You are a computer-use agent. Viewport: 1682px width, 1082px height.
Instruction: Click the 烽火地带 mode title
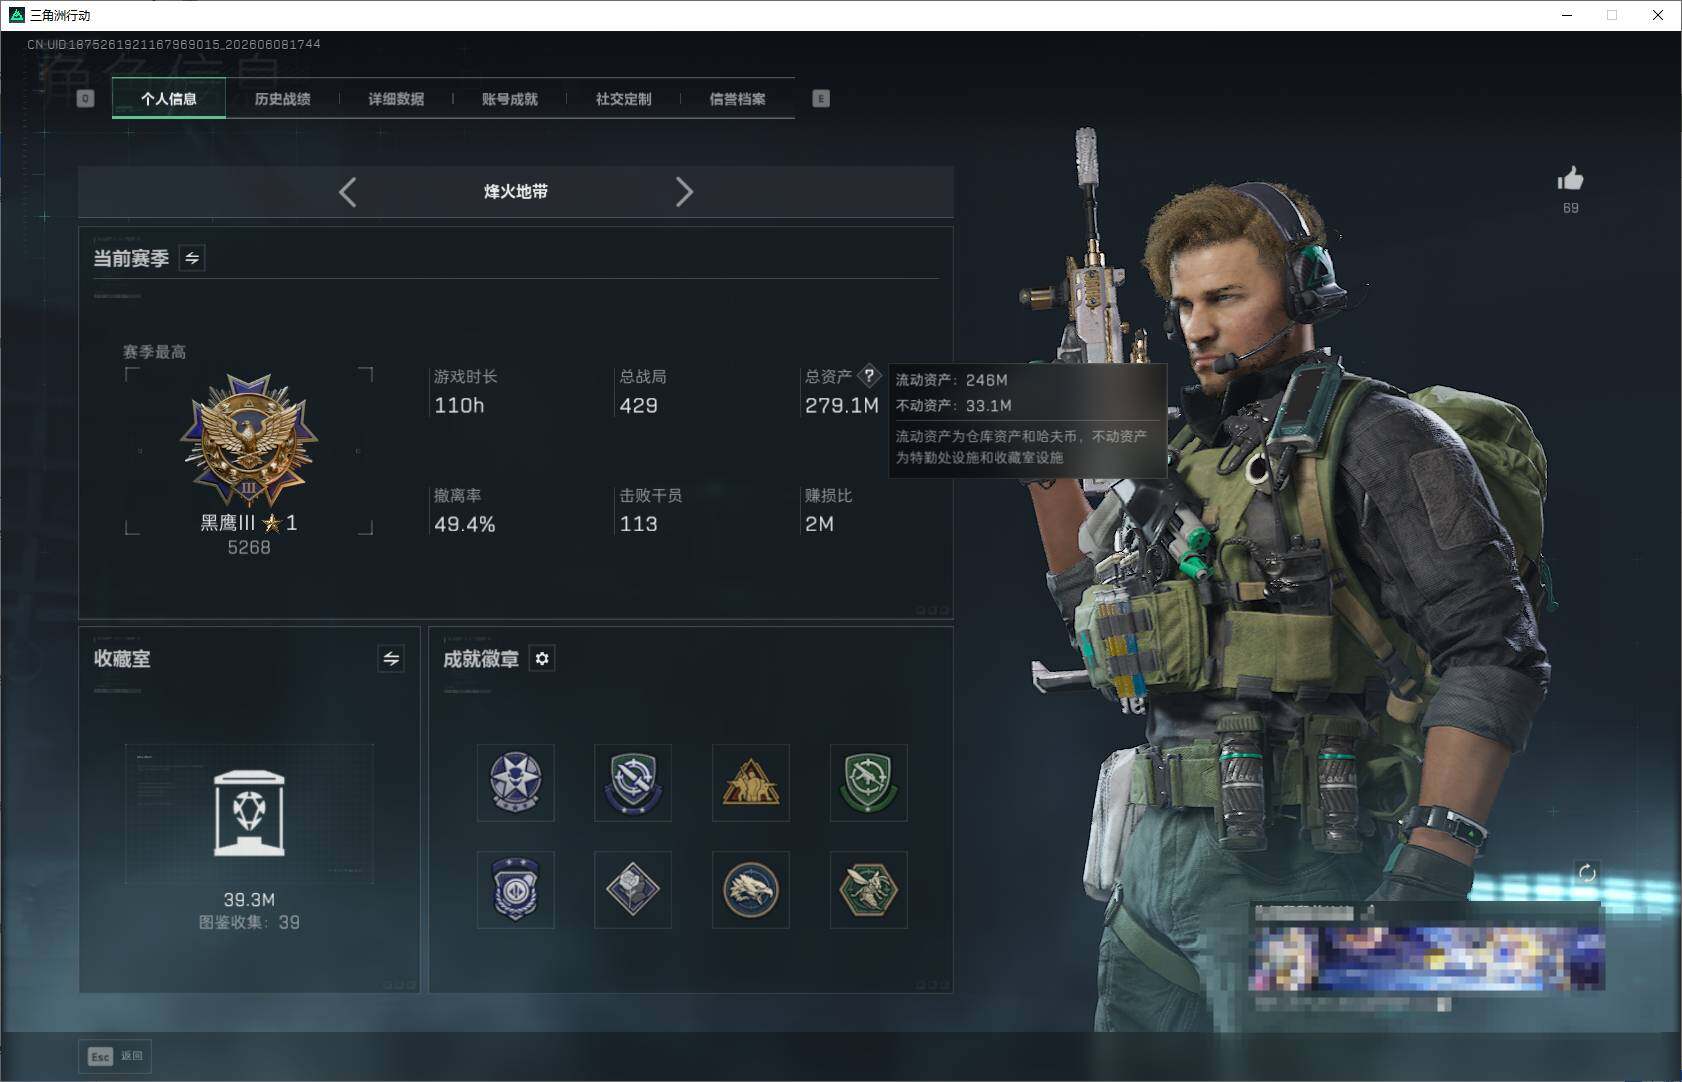tap(516, 192)
